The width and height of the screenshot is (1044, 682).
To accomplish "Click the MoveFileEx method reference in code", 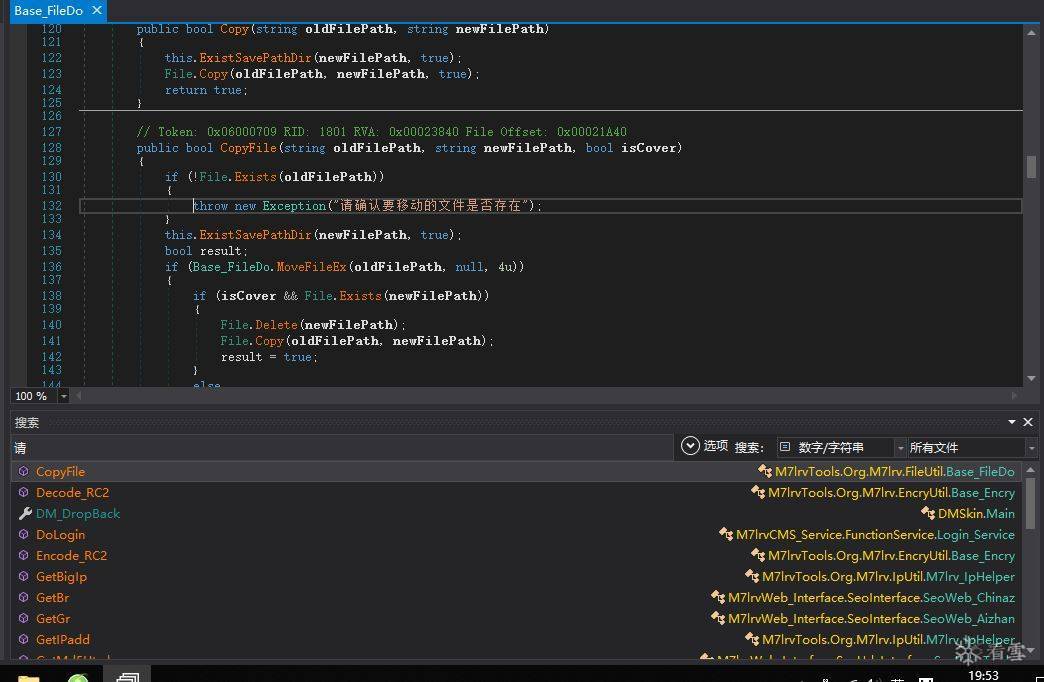I will (312, 267).
